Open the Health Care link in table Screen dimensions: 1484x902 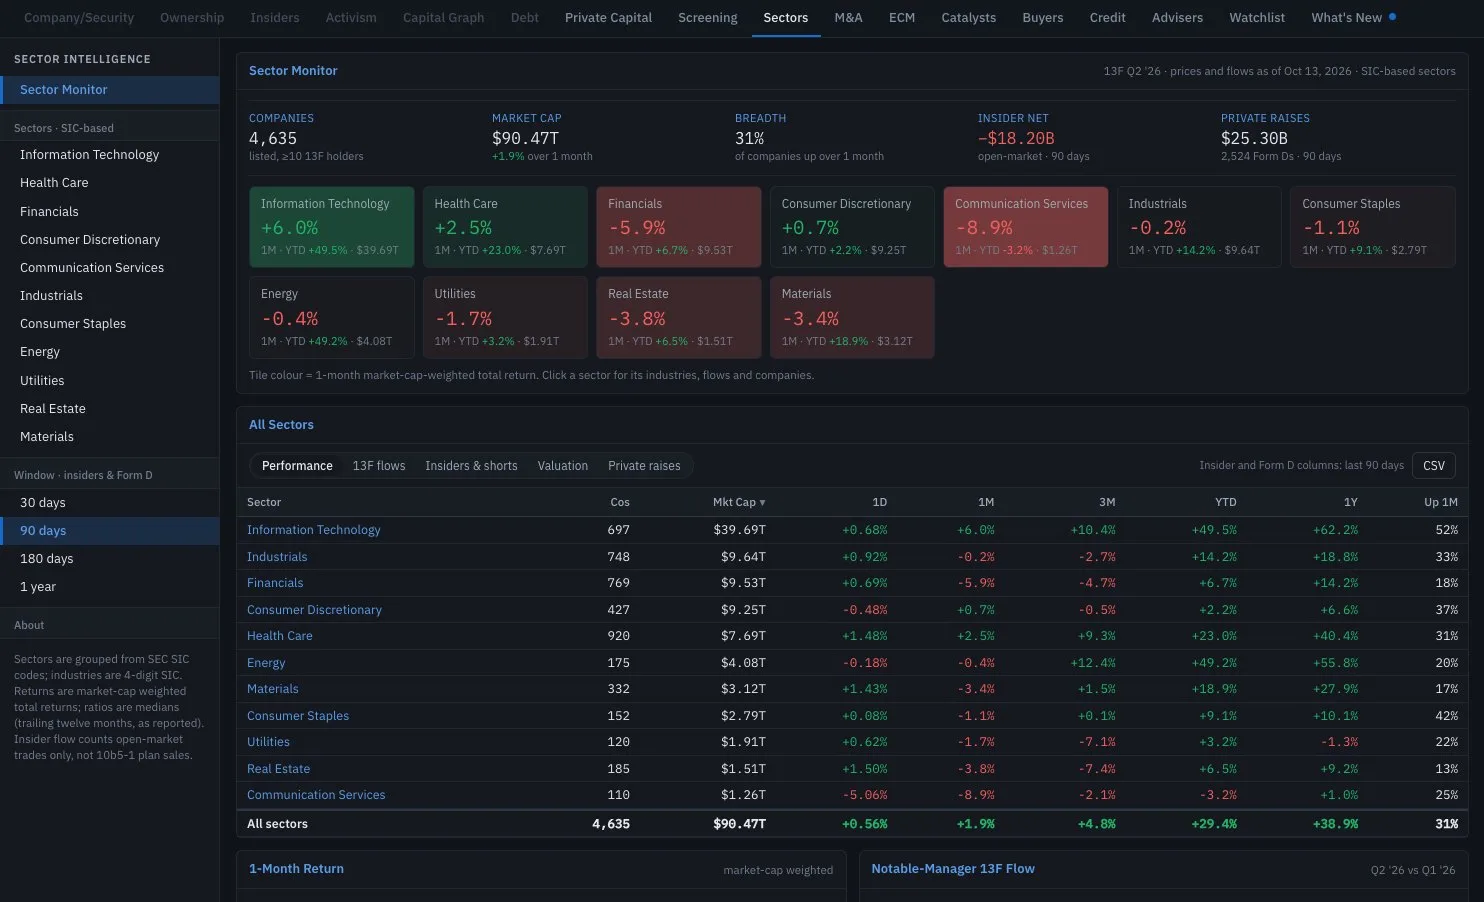pyautogui.click(x=280, y=636)
